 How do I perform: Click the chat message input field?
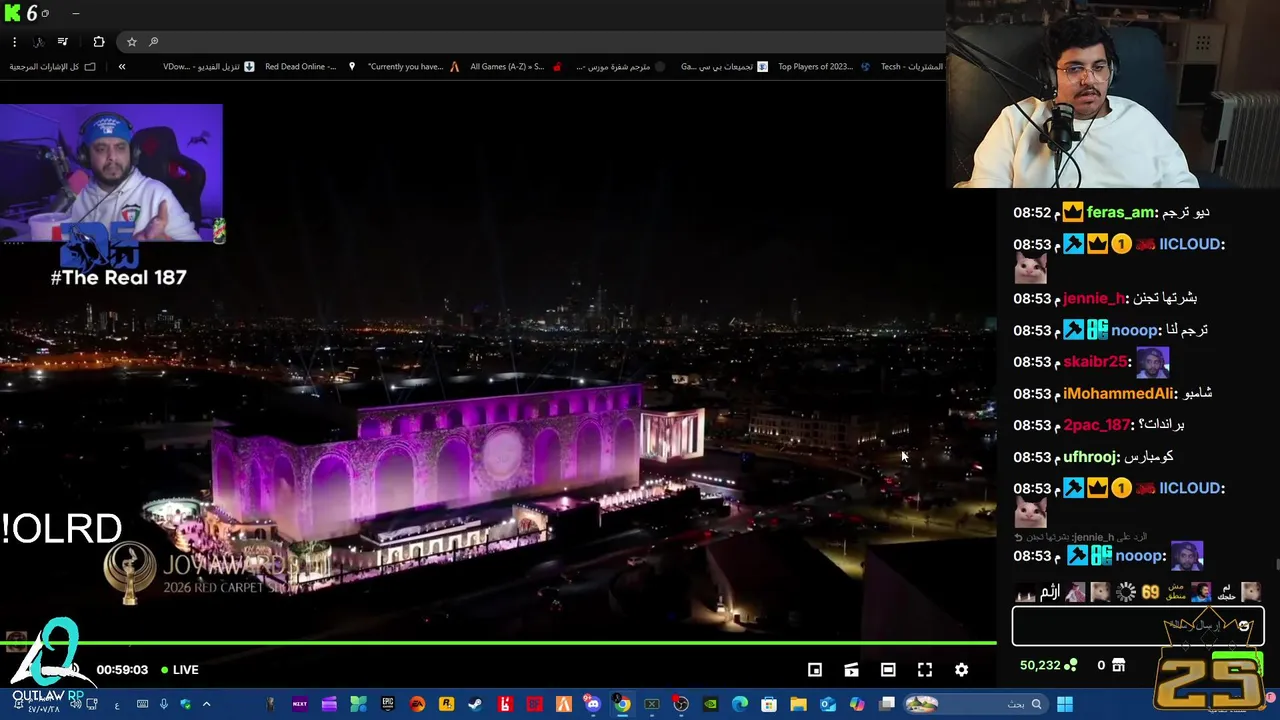point(1138,627)
